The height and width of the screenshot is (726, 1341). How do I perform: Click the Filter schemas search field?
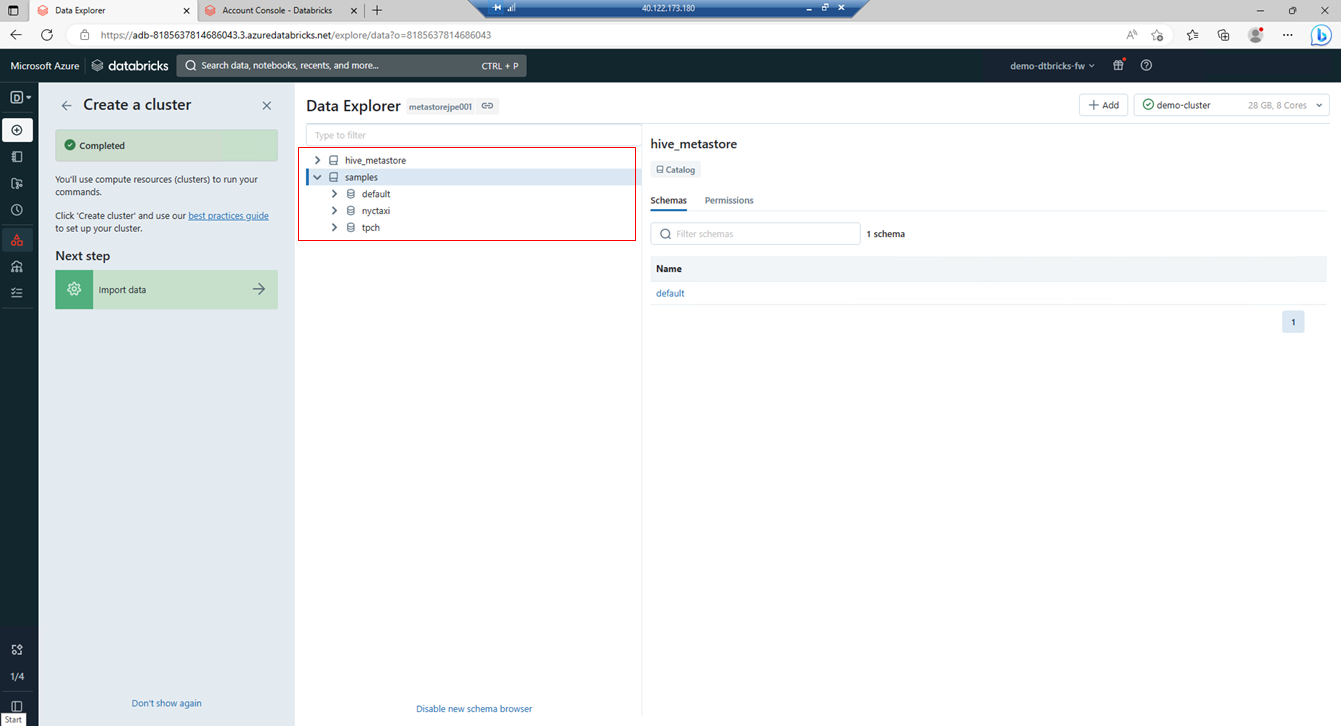tap(755, 234)
